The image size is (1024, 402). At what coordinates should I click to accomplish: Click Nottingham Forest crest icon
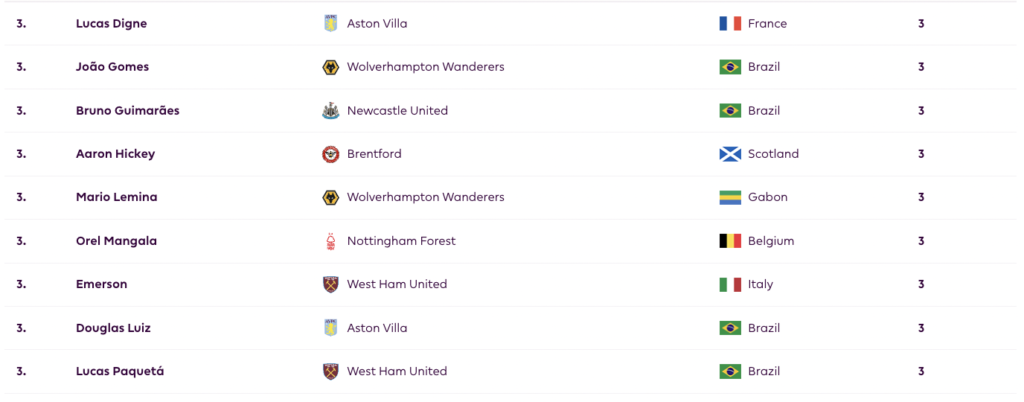pos(330,241)
